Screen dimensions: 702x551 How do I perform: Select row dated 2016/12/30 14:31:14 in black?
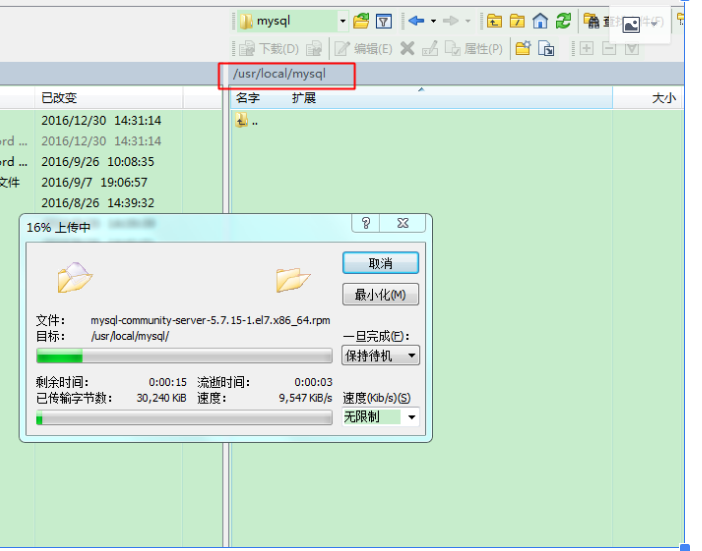101,121
